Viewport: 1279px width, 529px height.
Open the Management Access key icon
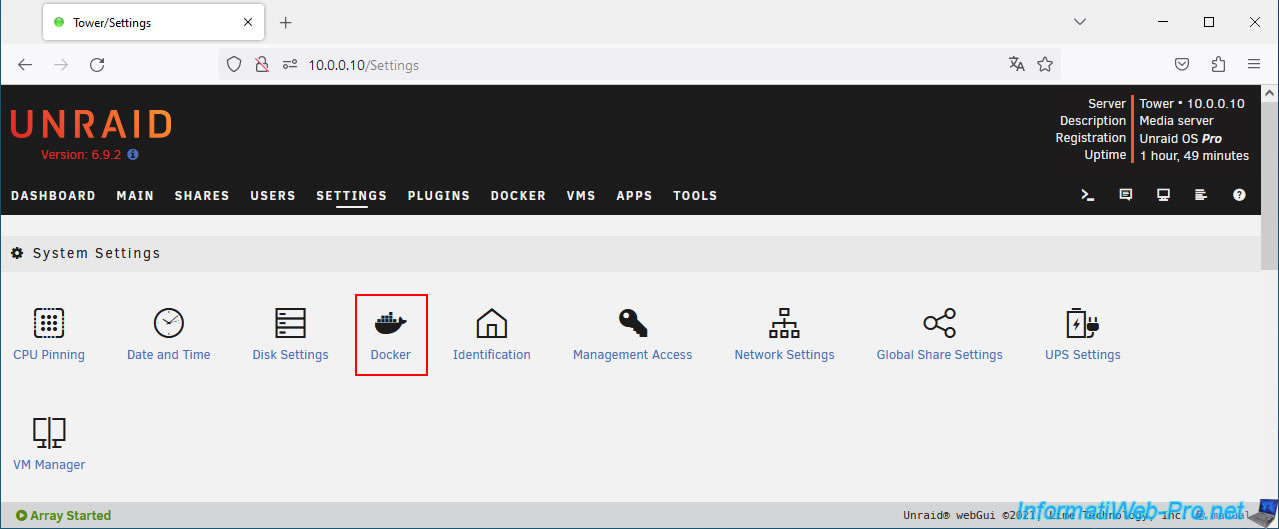tap(632, 323)
